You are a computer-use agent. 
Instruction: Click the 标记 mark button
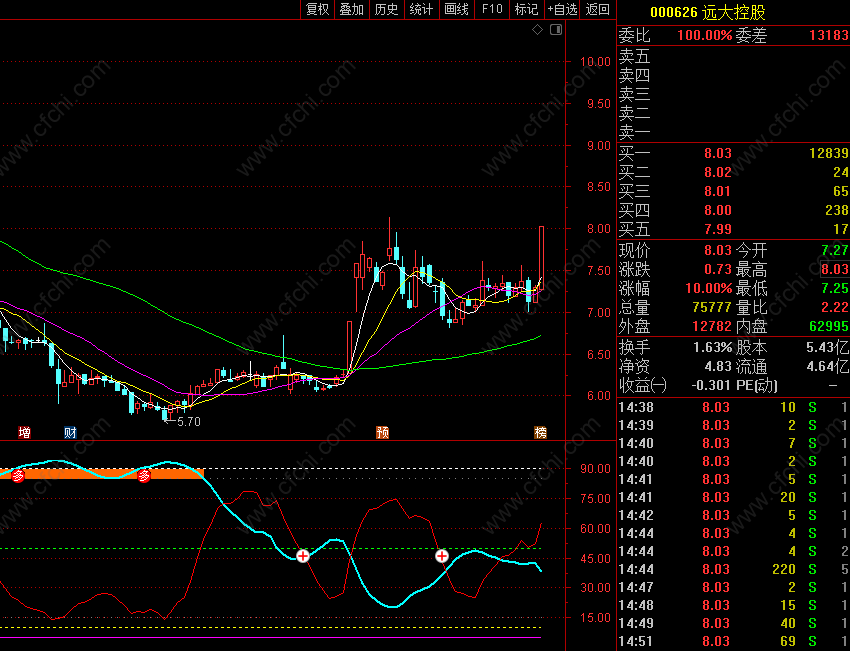(x=526, y=9)
